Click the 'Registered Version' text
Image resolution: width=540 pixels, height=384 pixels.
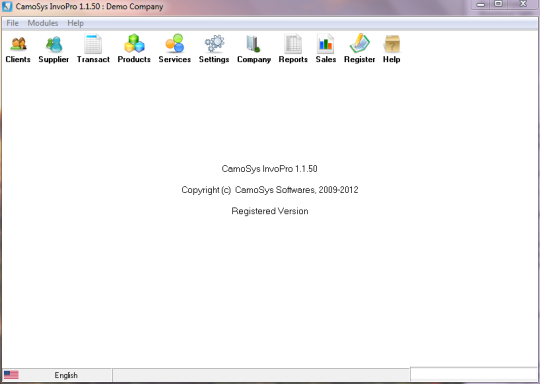(x=270, y=211)
